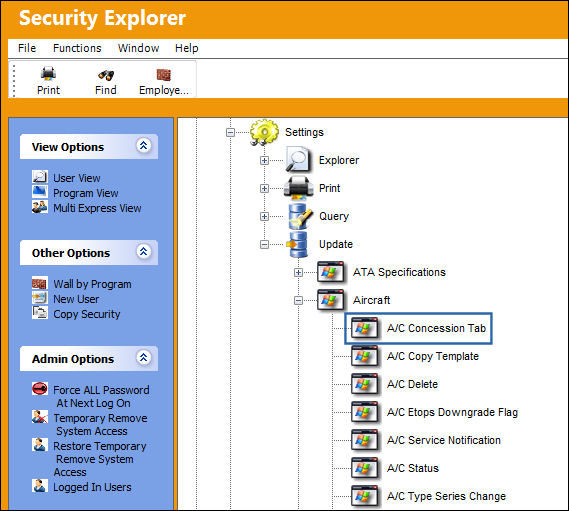Select the A/C Etops Downgrade Flag label
The width and height of the screenshot is (569, 511).
452,412
